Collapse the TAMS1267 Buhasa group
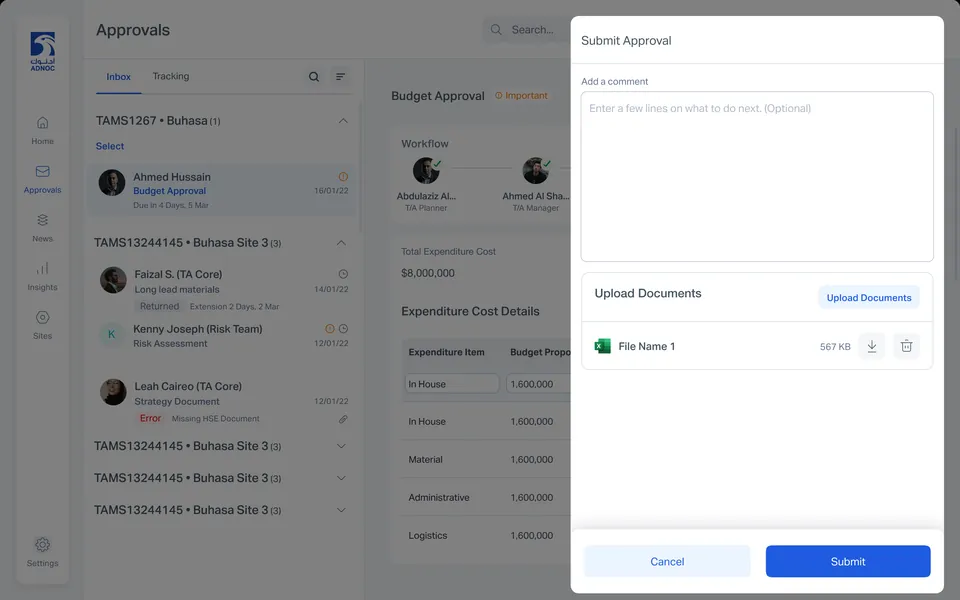 [x=343, y=121]
